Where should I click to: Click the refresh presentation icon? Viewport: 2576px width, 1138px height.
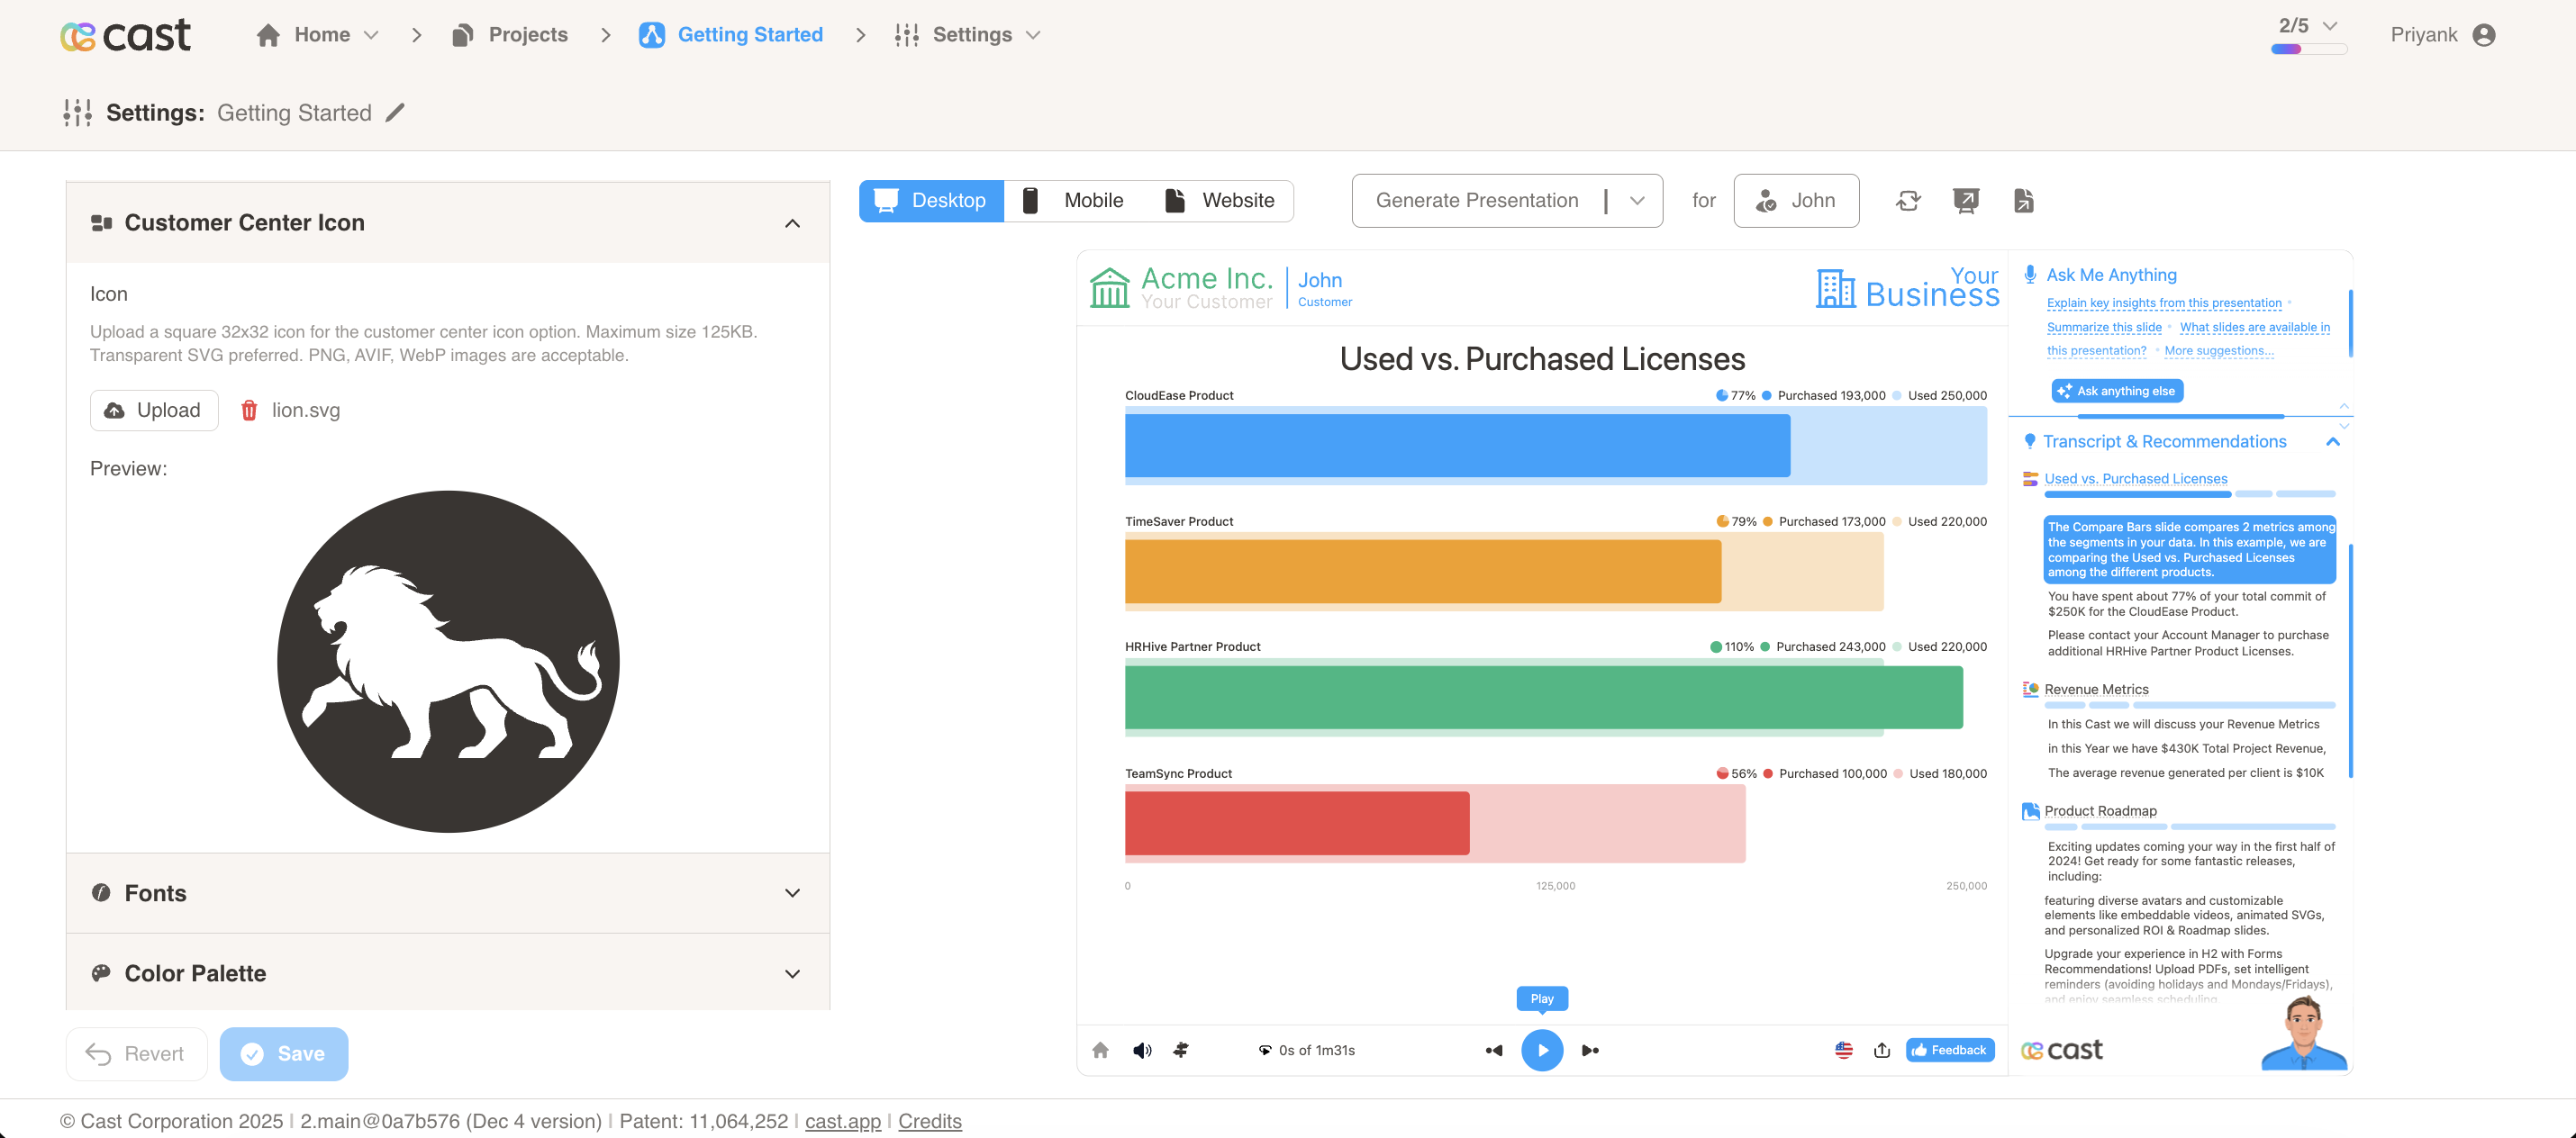coord(1907,201)
